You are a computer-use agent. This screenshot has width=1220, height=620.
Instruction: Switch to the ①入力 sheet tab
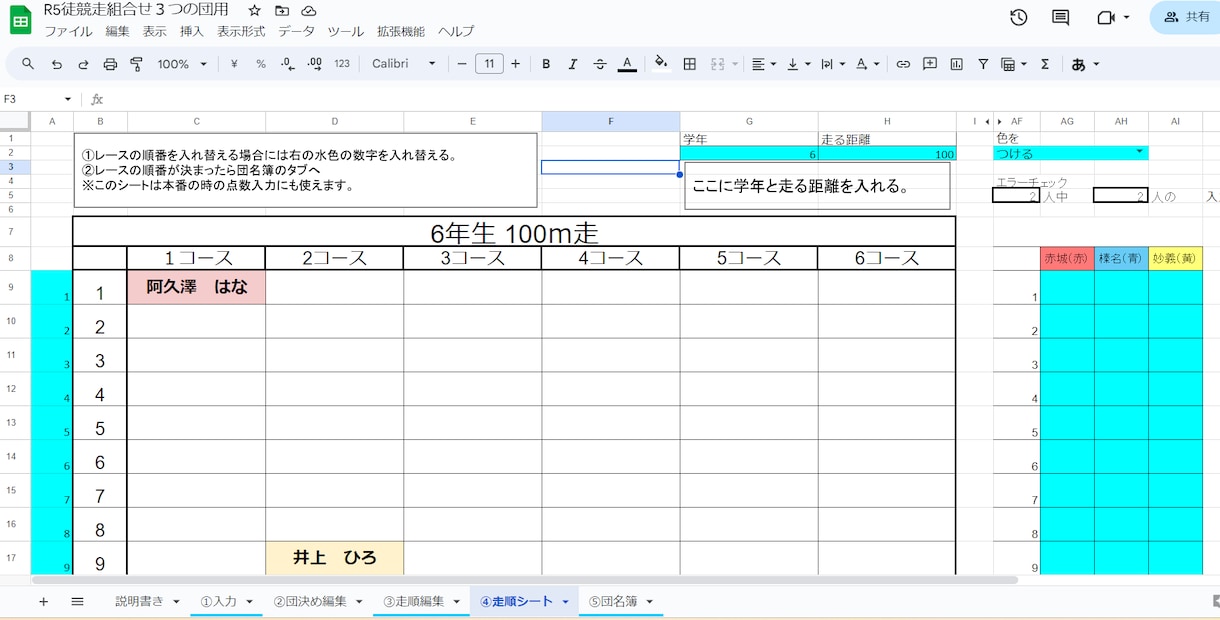pyautogui.click(x=227, y=601)
